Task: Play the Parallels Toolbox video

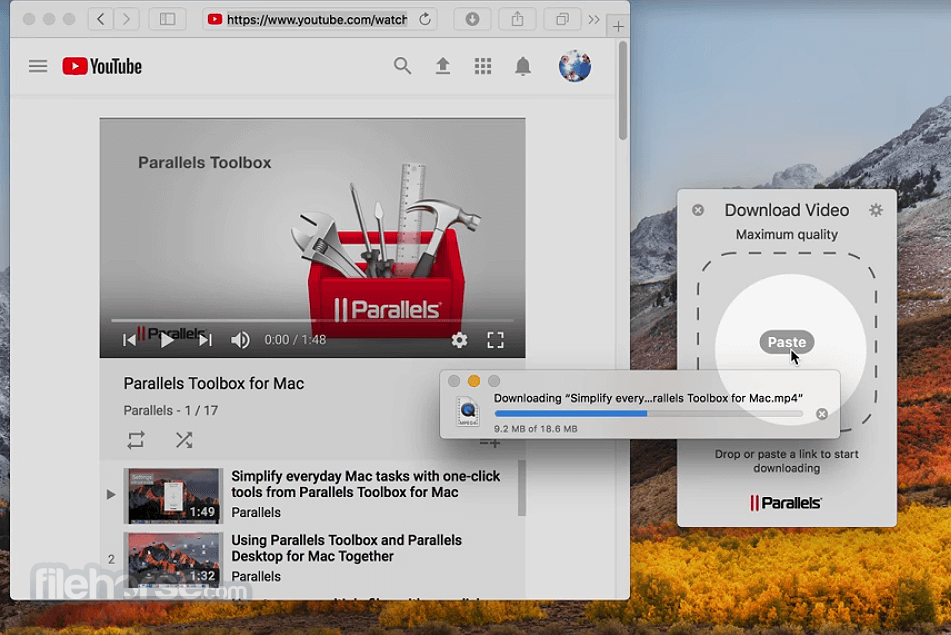Action: [167, 340]
